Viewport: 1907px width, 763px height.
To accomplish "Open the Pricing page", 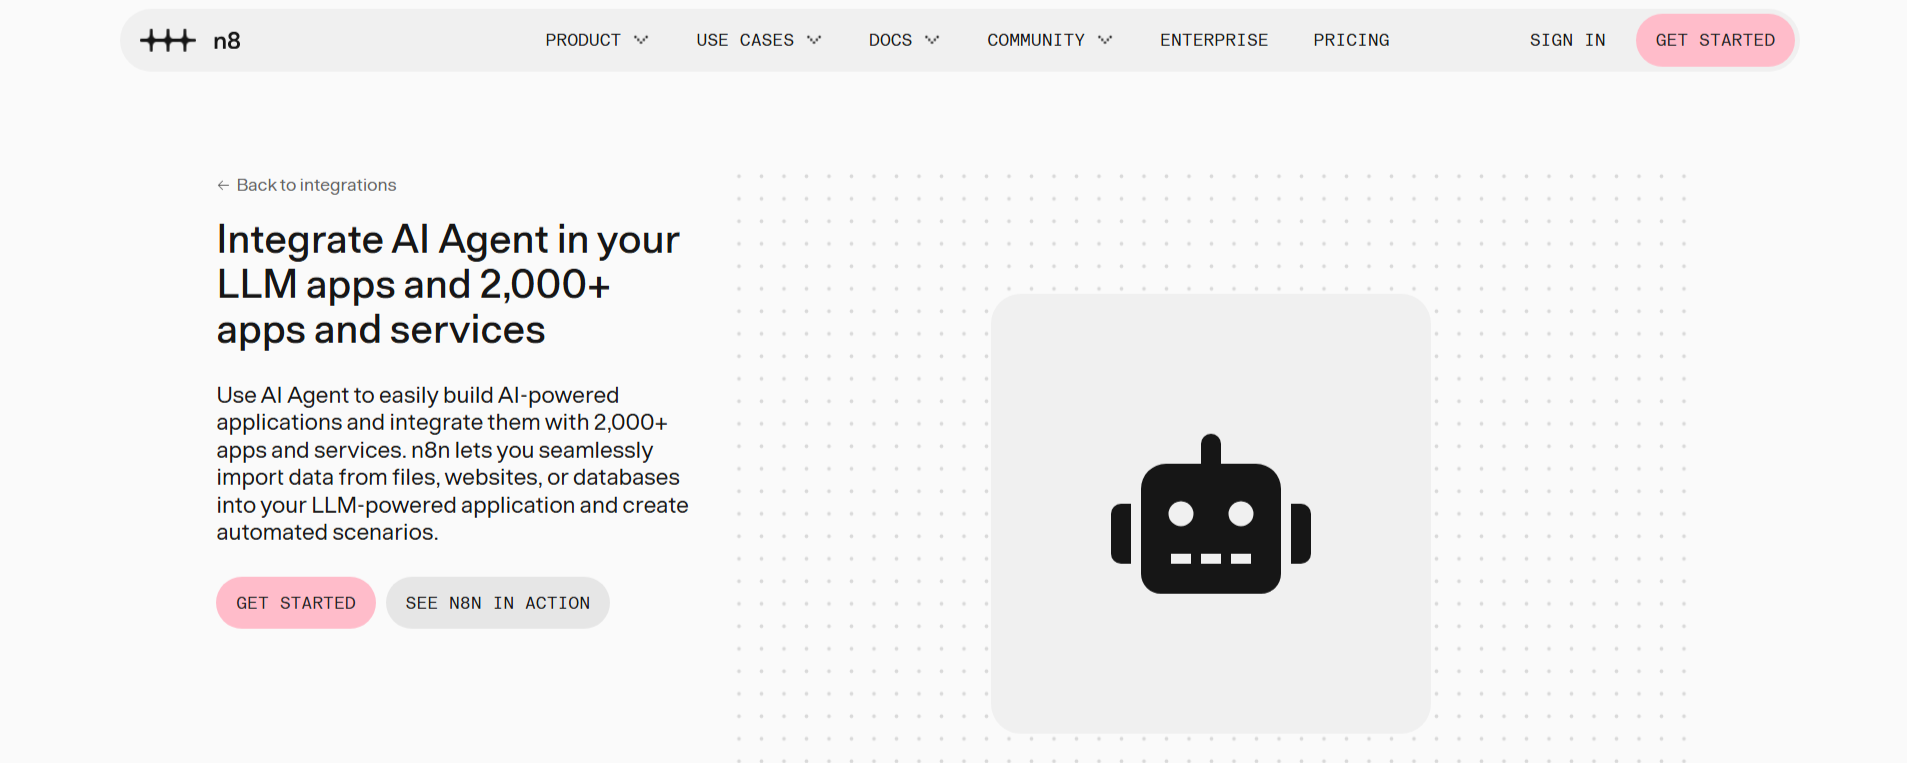I will [x=1351, y=40].
